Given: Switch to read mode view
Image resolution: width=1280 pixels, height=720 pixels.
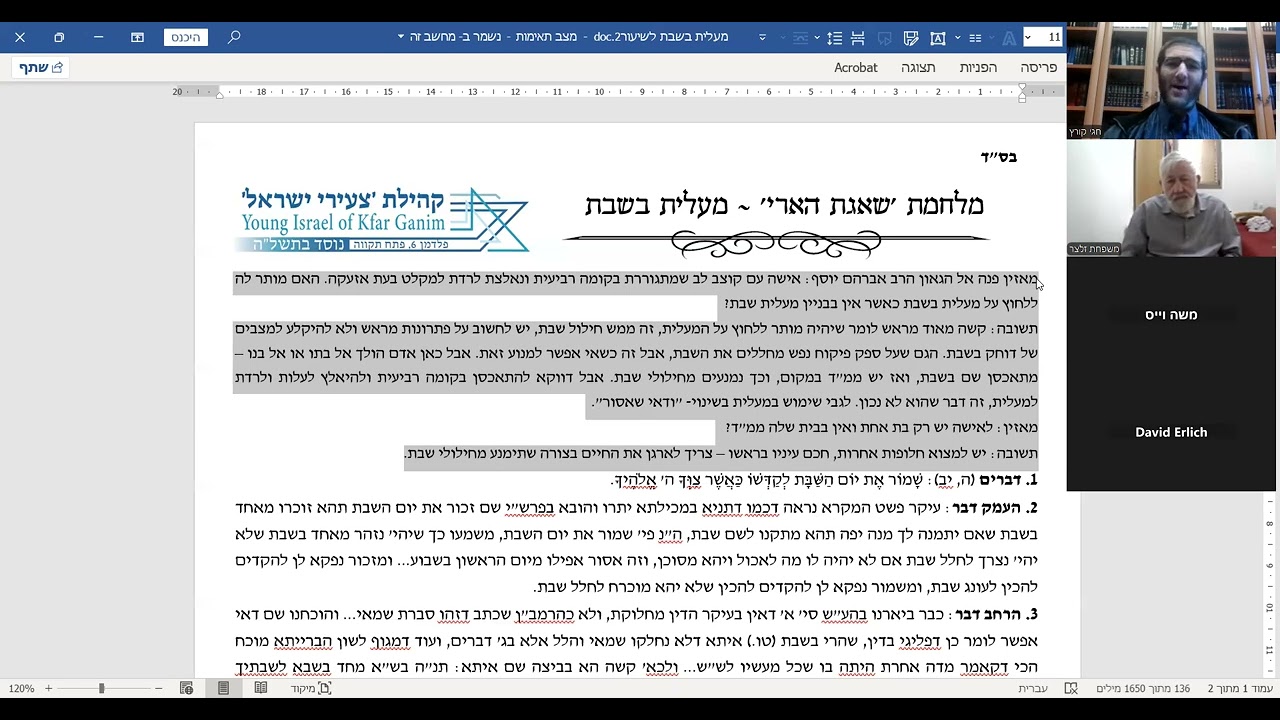Looking at the screenshot, I should [261, 688].
